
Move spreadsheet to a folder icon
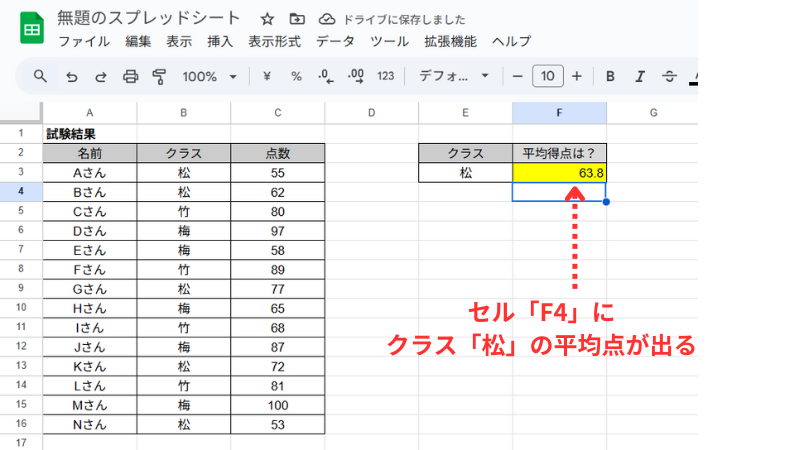pos(297,19)
